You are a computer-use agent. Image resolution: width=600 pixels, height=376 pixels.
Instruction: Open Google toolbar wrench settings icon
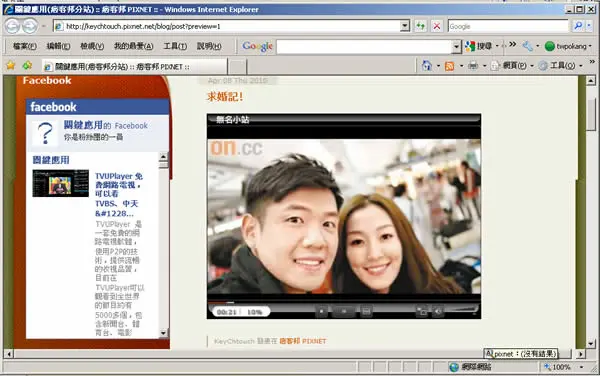[x=528, y=46]
